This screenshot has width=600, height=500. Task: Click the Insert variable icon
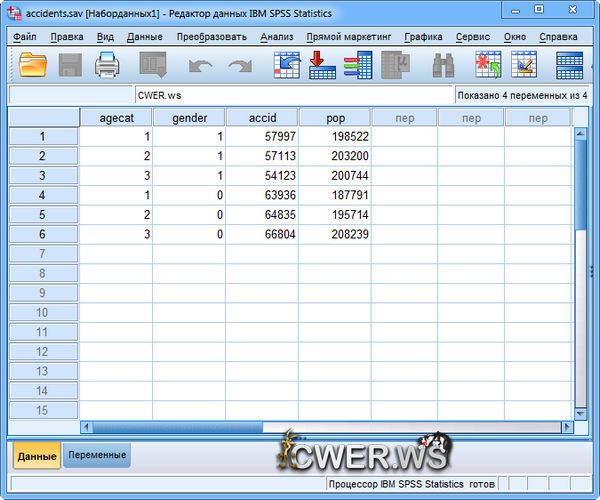point(524,65)
